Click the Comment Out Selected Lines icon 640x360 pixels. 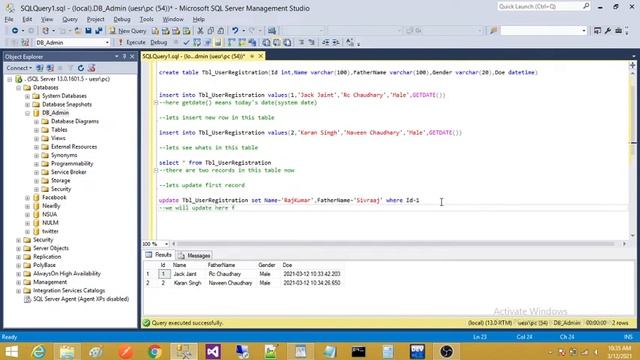(x=302, y=42)
